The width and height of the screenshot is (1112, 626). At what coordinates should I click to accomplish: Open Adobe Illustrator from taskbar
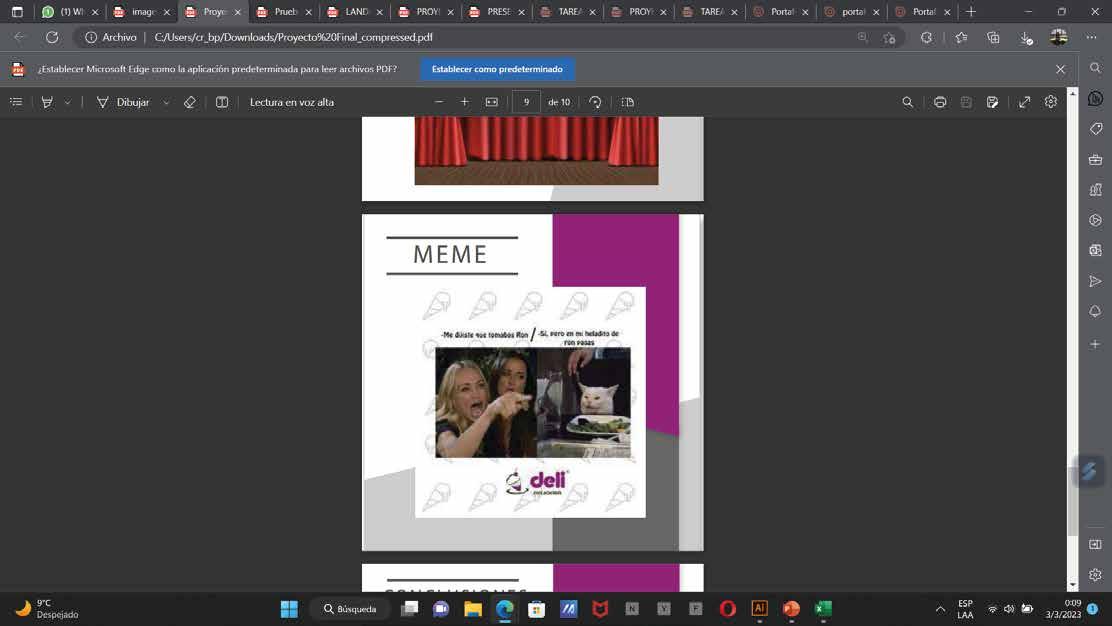[759, 609]
